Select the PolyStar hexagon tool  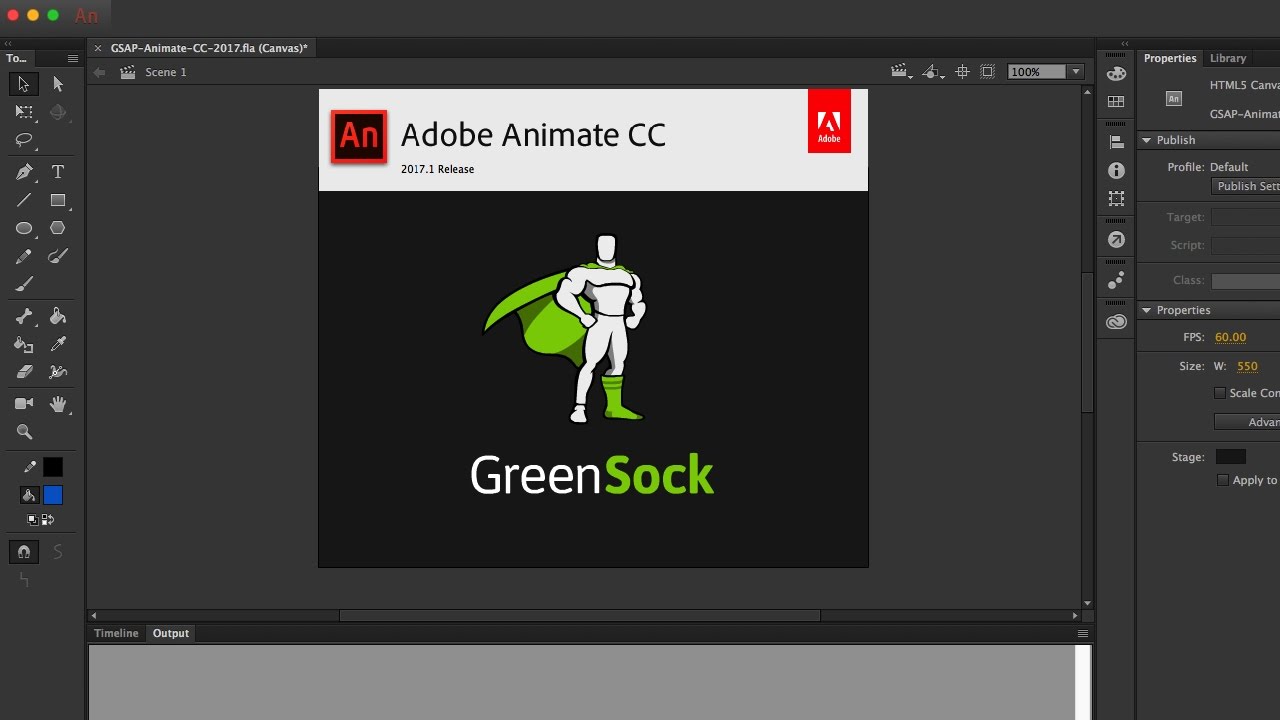(x=58, y=228)
